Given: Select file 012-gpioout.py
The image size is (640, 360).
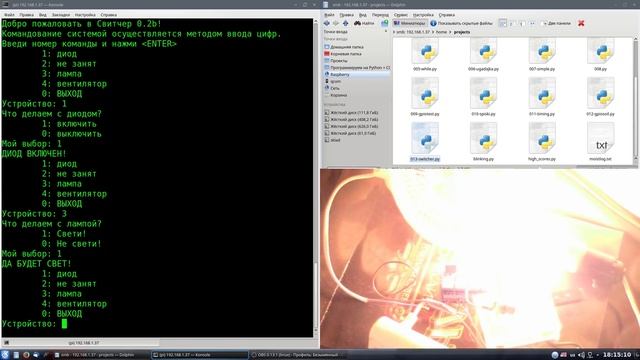Looking at the screenshot, I should 600,97.
